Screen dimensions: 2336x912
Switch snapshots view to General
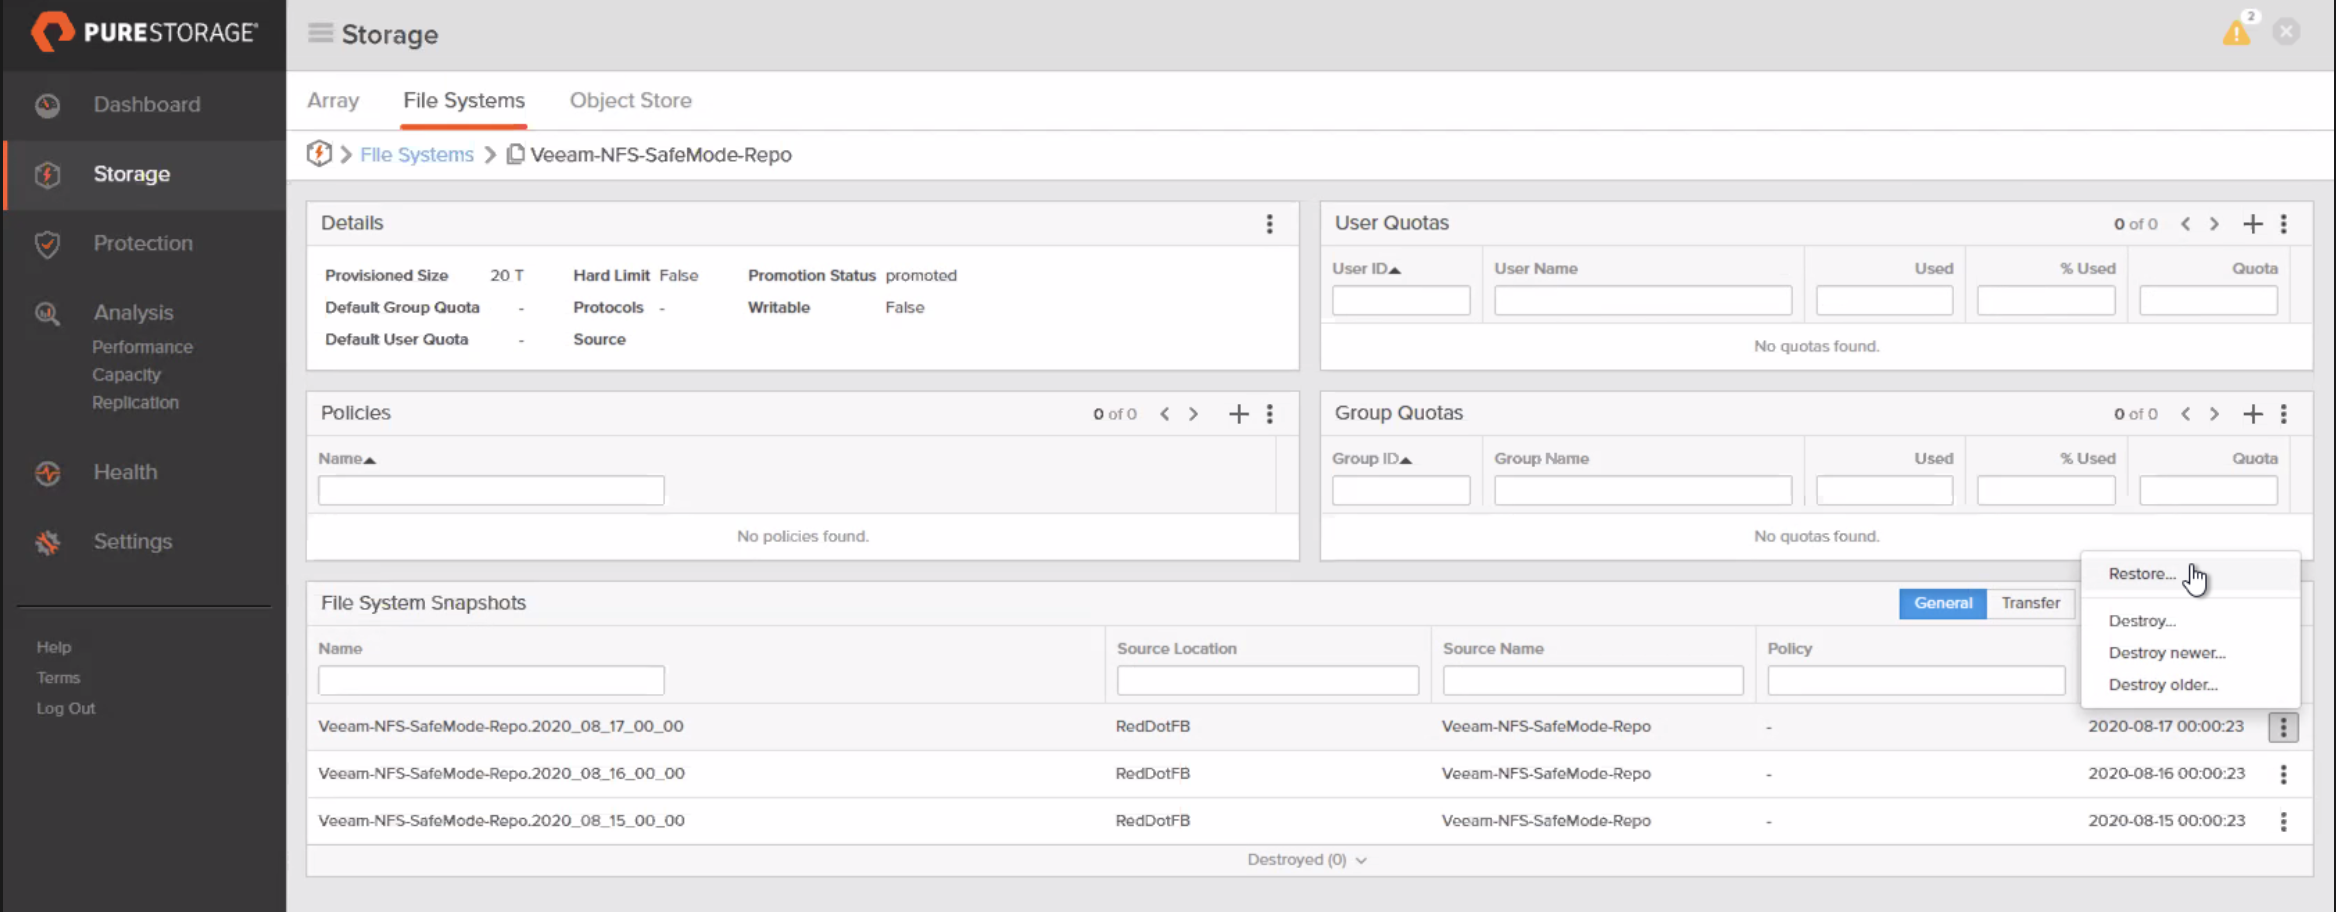1942,603
